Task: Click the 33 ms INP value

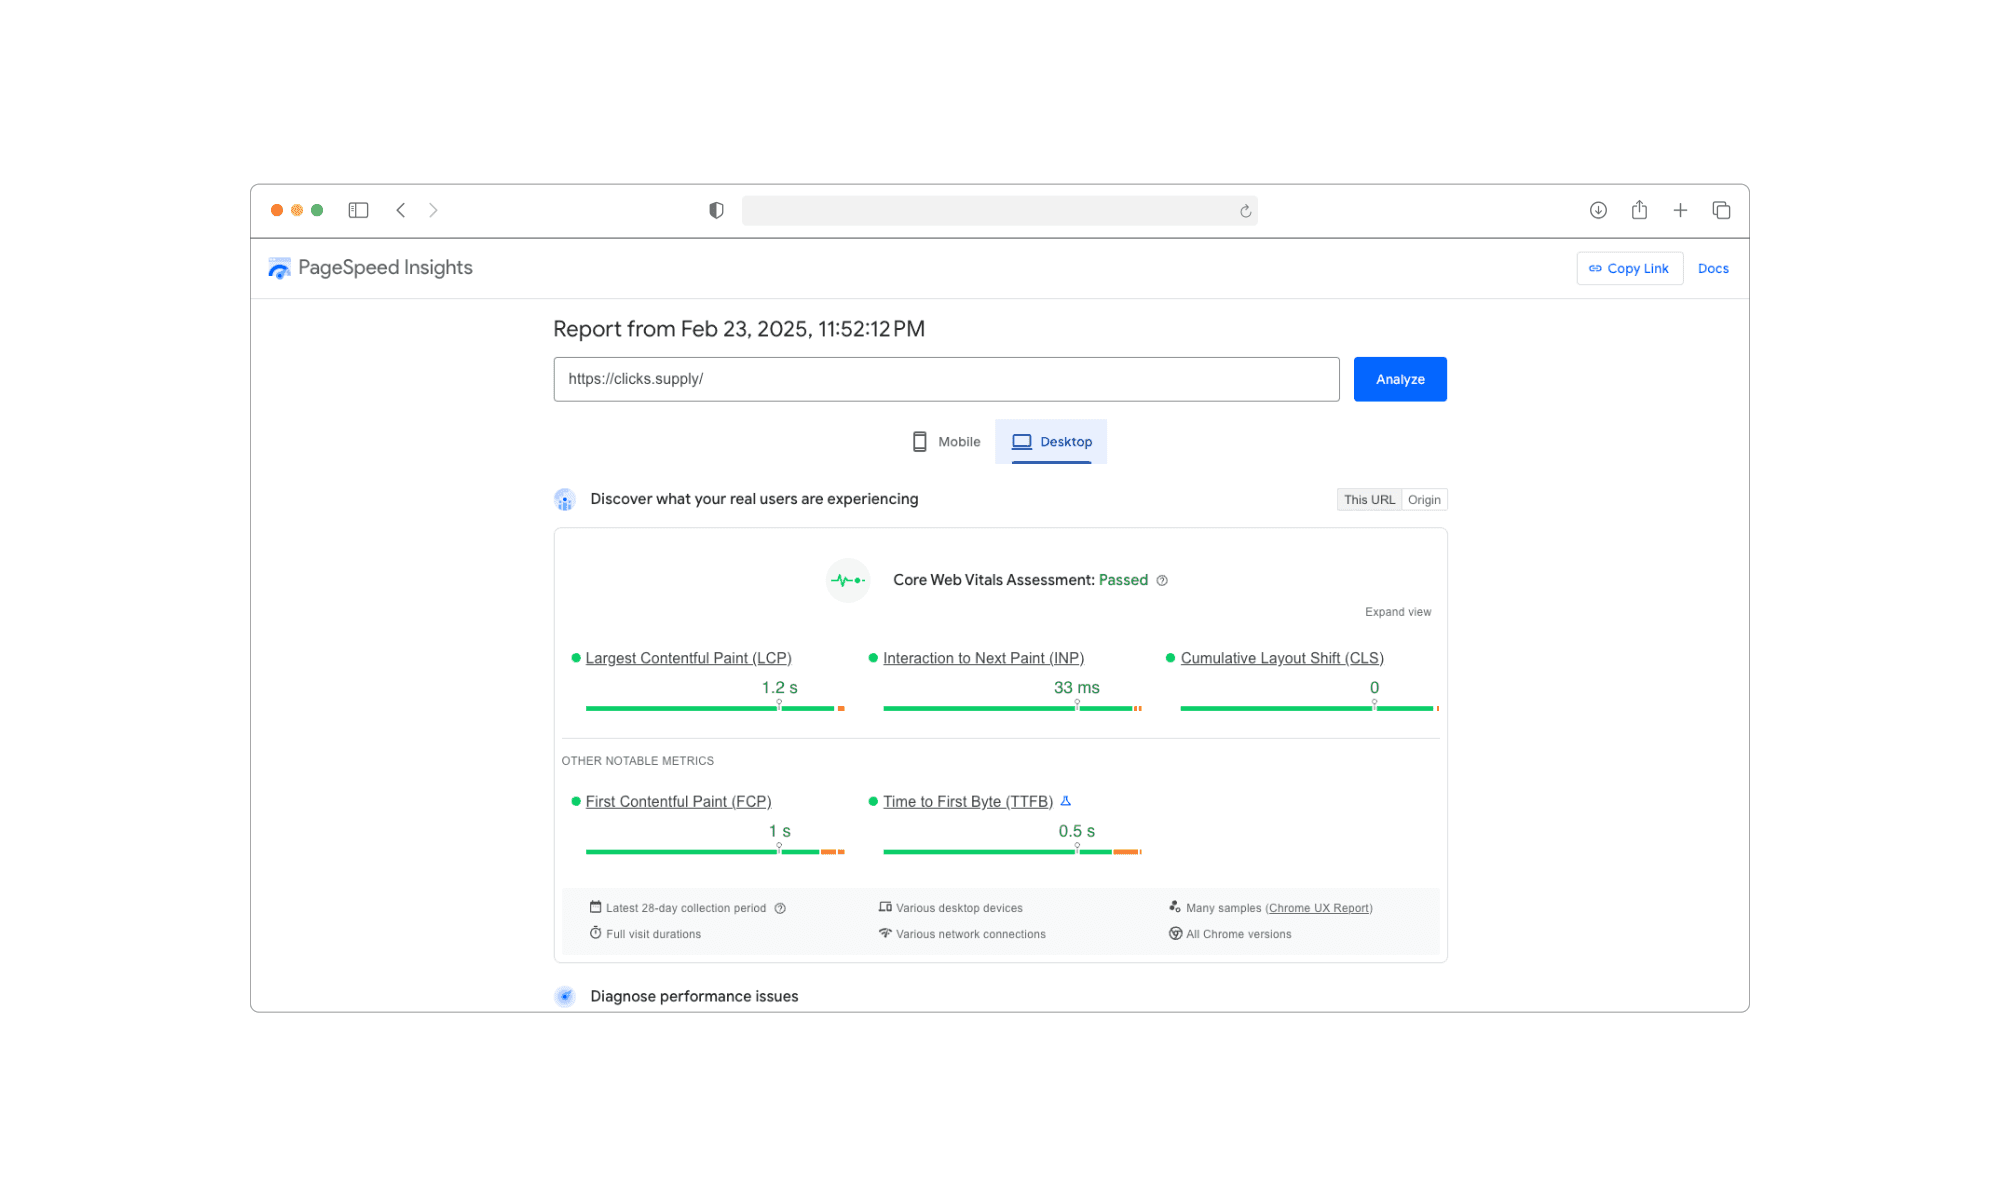Action: [1077, 687]
